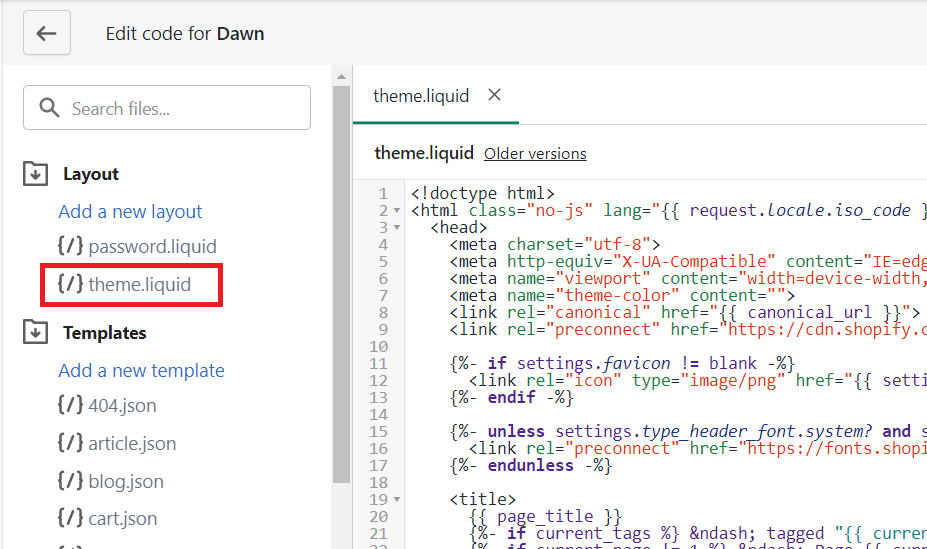927x549 pixels.
Task: Click the theme.liquid file name heading
Action: point(424,153)
